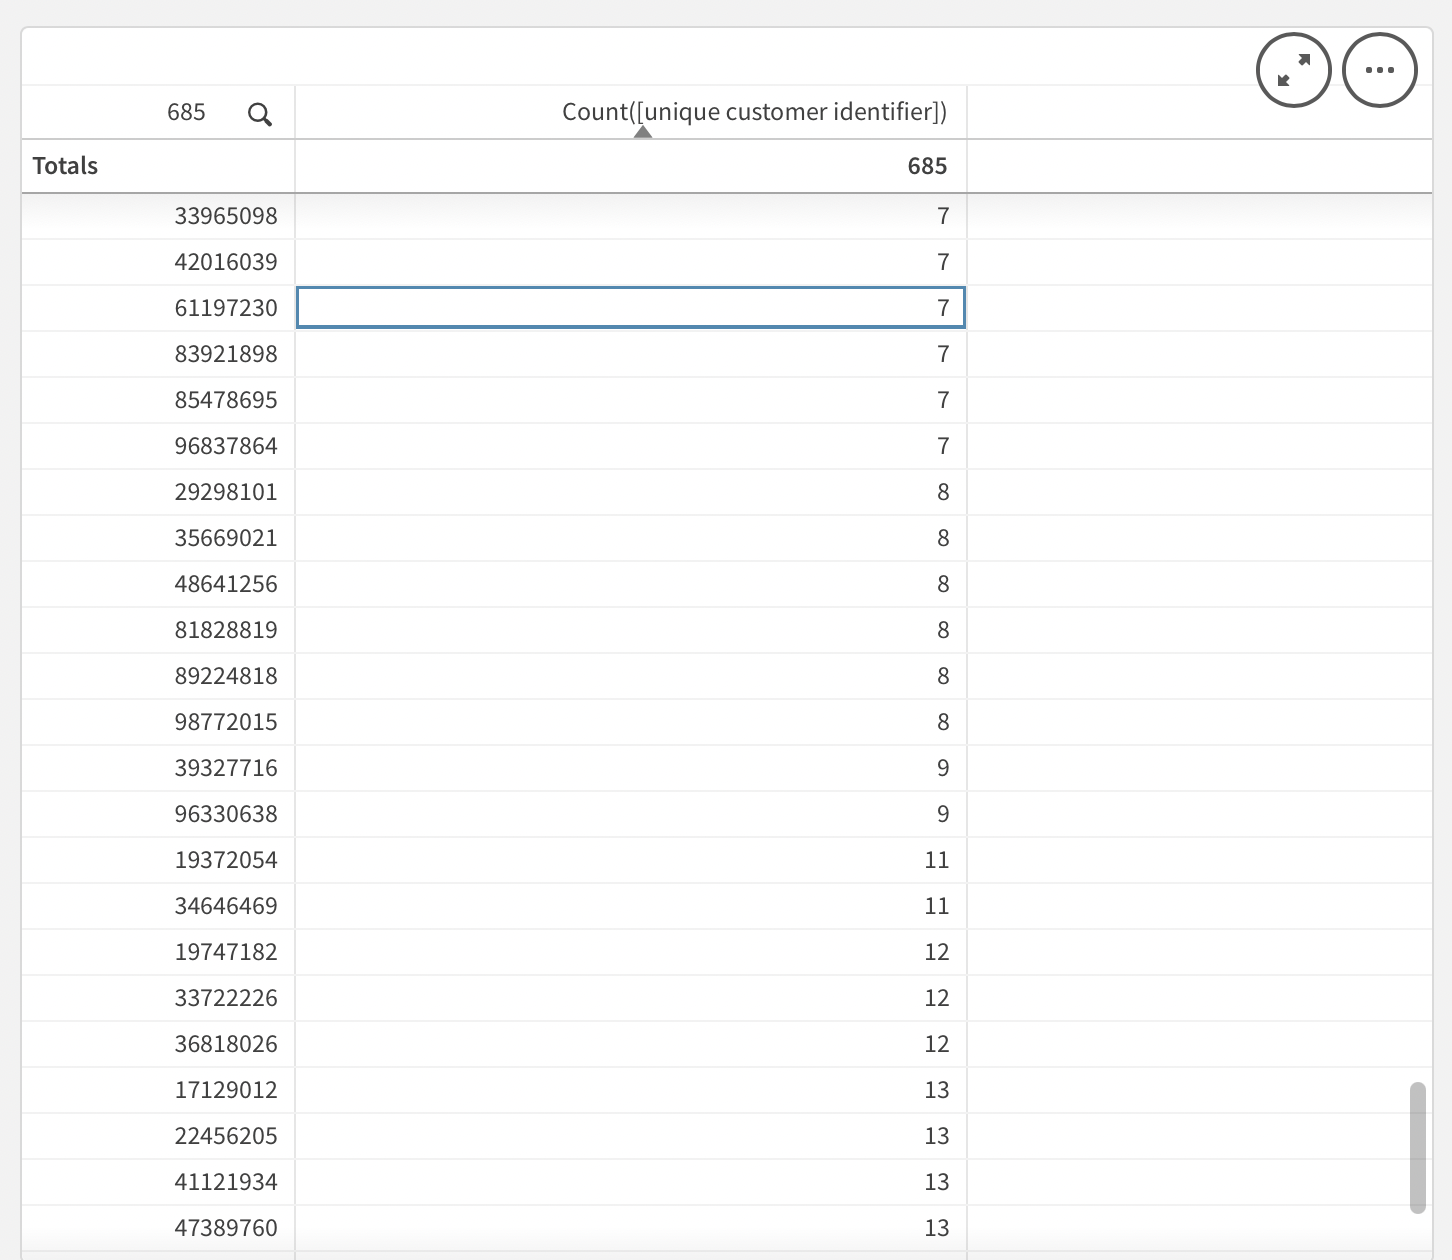This screenshot has height=1260, width=1452.
Task: Pick customer ID 47389760
Action: pos(226,1228)
